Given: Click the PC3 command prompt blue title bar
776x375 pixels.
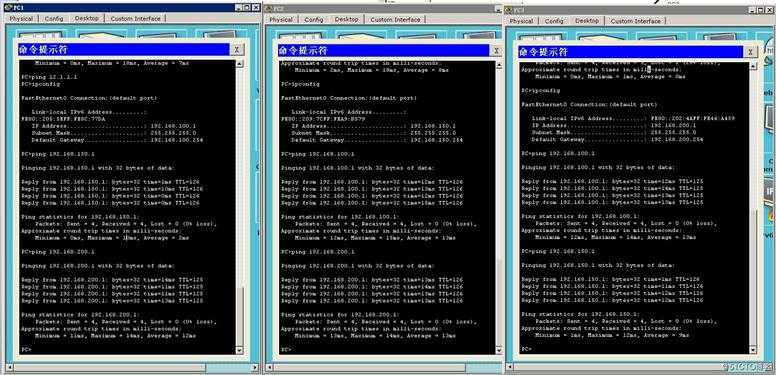Looking at the screenshot, I should click(631, 52).
